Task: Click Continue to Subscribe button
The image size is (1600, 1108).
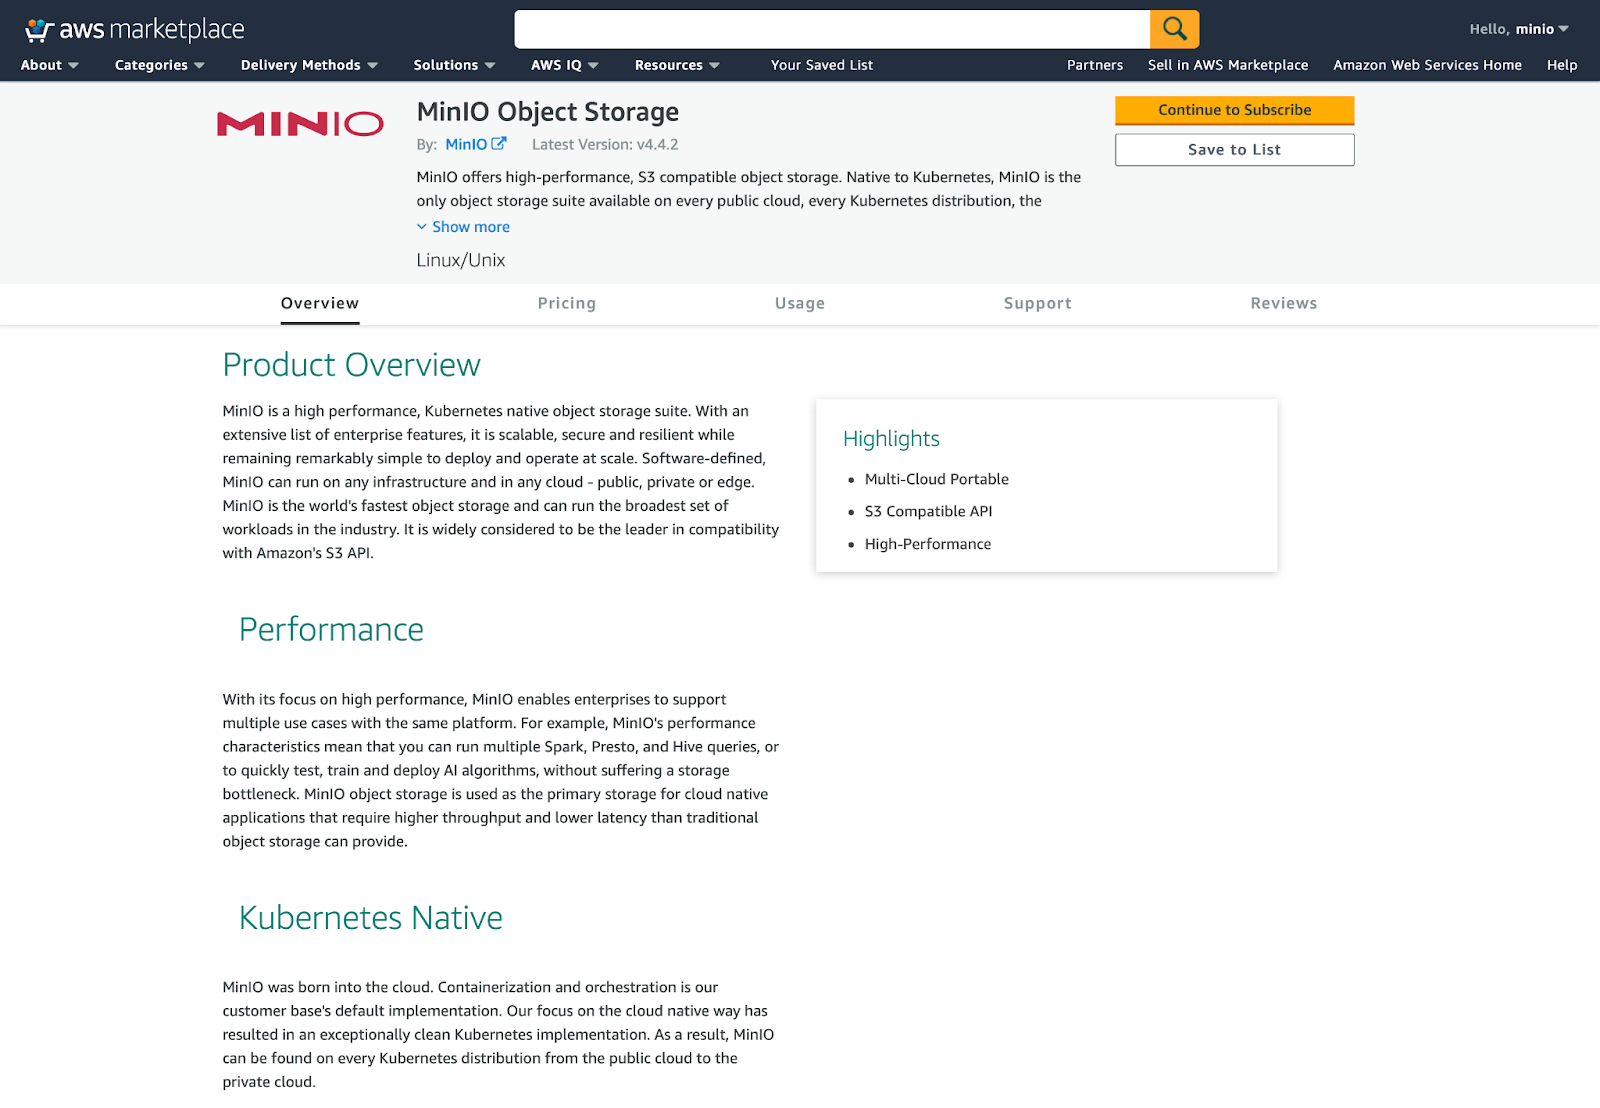Action: pyautogui.click(x=1234, y=110)
